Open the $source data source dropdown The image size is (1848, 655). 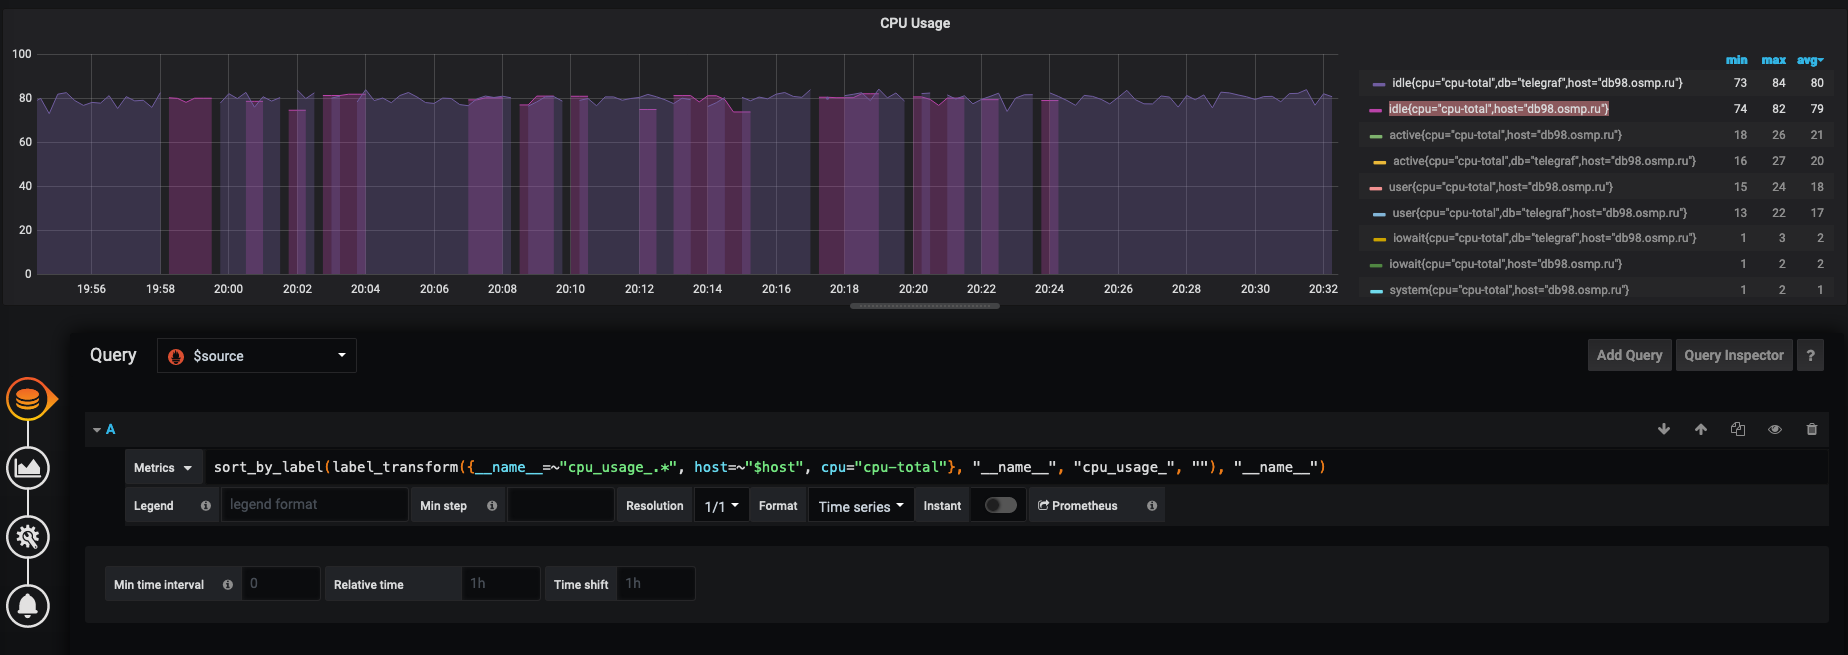(257, 356)
